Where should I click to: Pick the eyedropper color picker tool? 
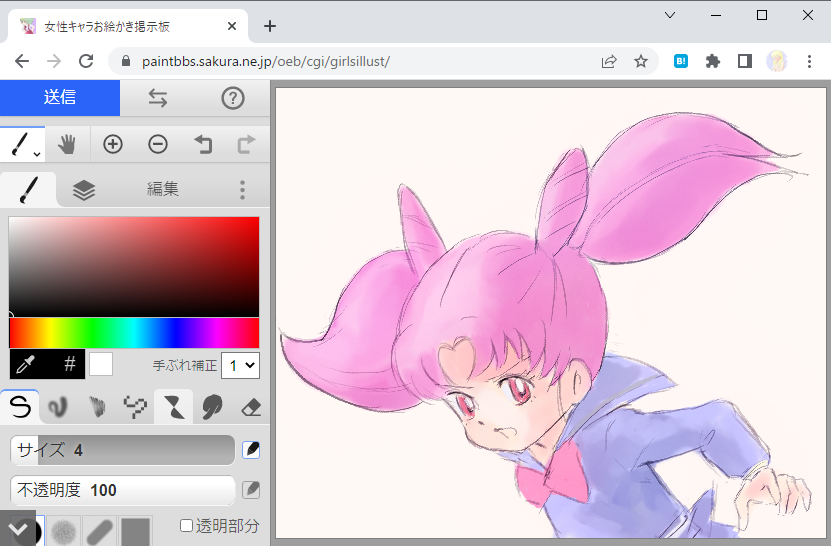(26, 364)
